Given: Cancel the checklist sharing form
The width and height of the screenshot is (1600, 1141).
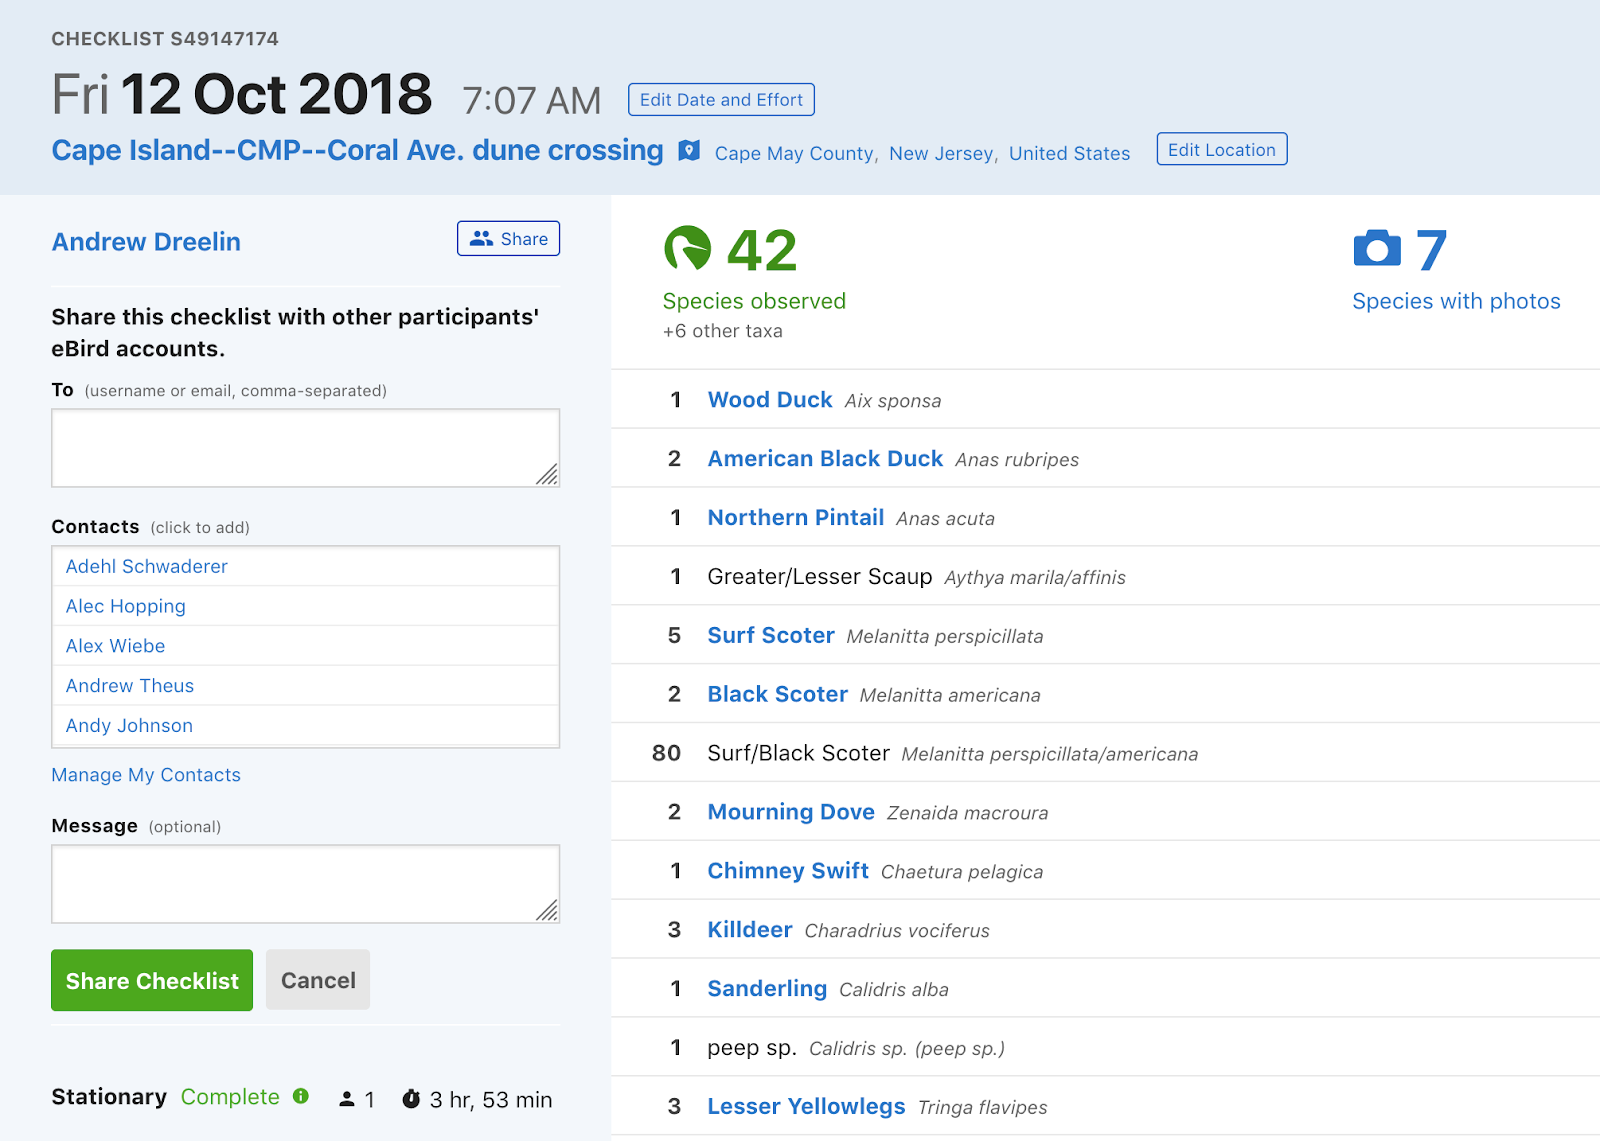Looking at the screenshot, I should point(318,980).
